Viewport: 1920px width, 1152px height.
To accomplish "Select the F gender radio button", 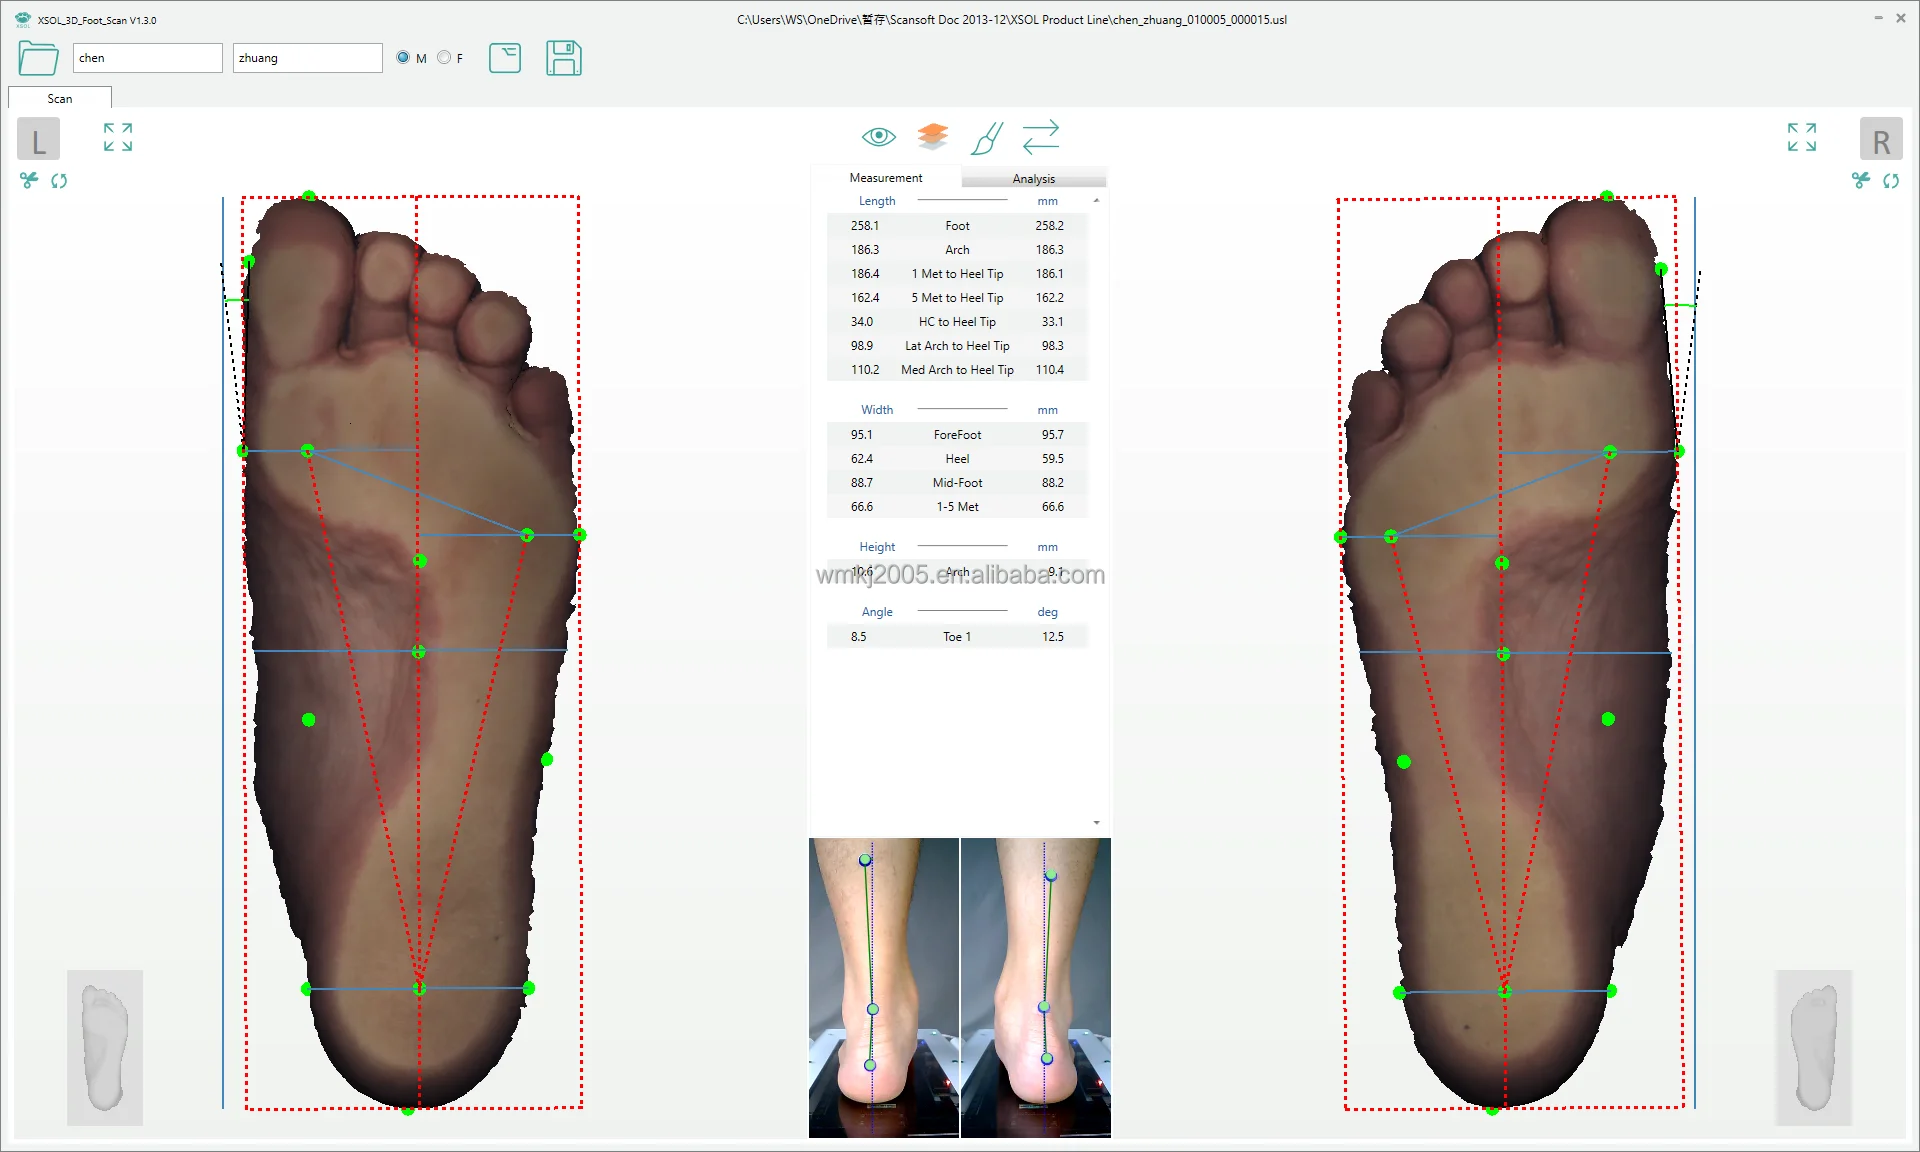I will (445, 57).
